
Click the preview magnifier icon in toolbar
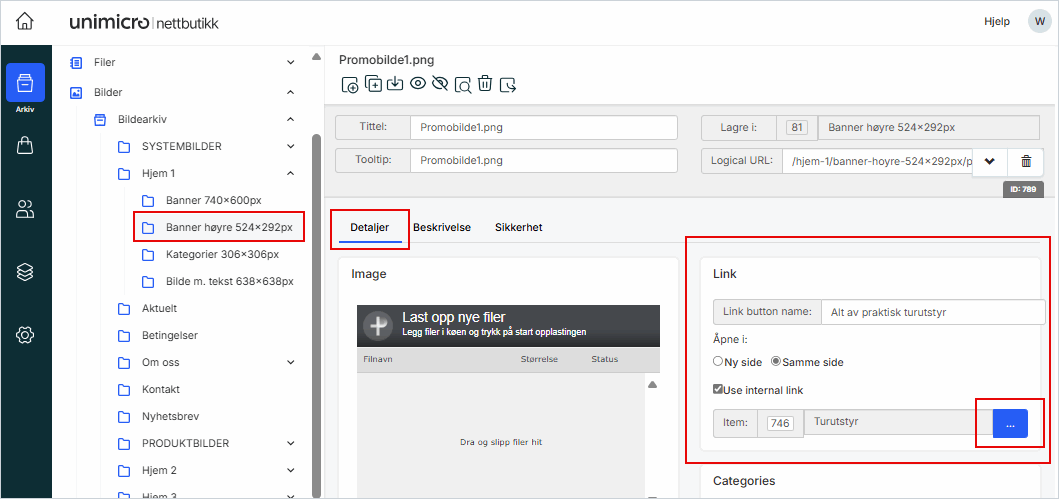pyautogui.click(x=463, y=84)
